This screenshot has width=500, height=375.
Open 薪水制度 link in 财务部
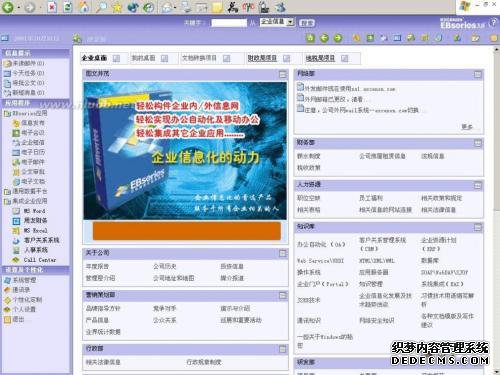309,156
